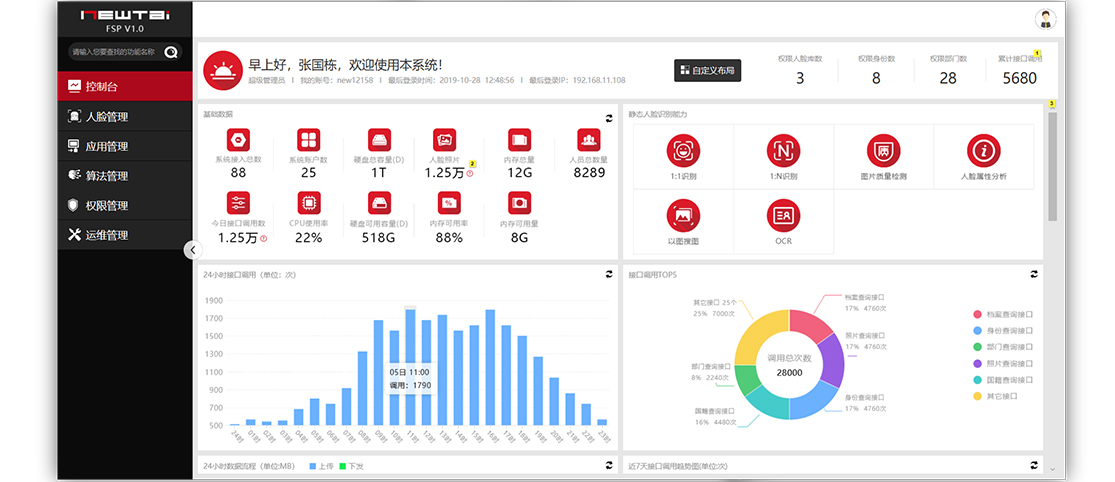Screen dimensions: 1115x482
Task: Click the 自定义布局 button
Action: point(707,70)
